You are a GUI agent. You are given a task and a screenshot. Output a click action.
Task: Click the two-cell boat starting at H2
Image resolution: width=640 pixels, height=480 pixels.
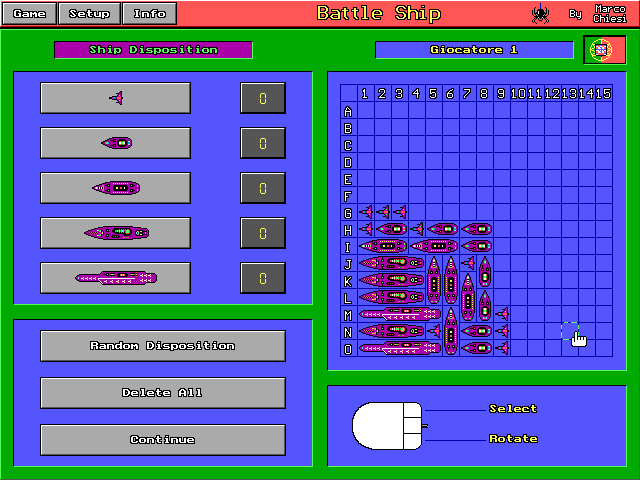391,229
